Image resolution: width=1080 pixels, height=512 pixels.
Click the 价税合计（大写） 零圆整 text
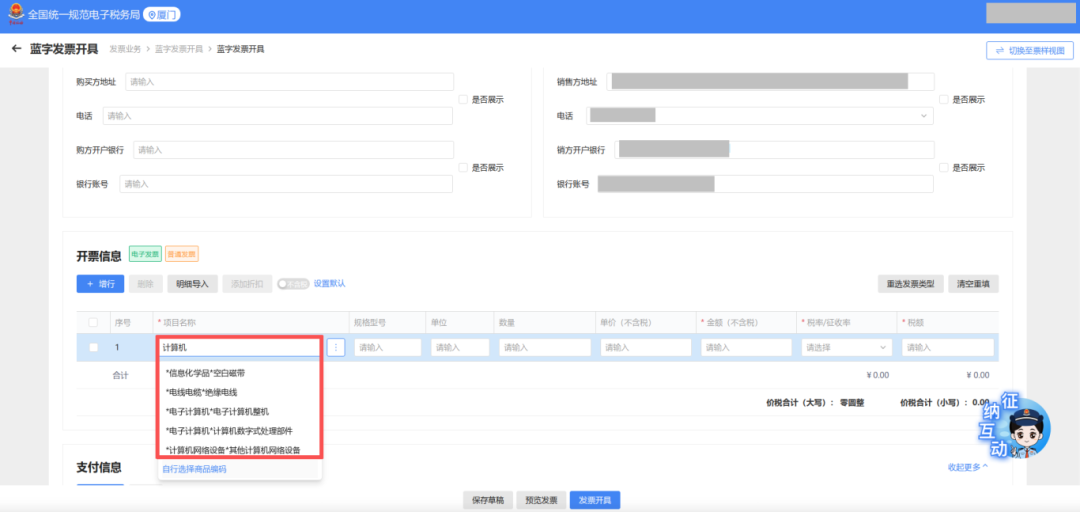coord(814,402)
